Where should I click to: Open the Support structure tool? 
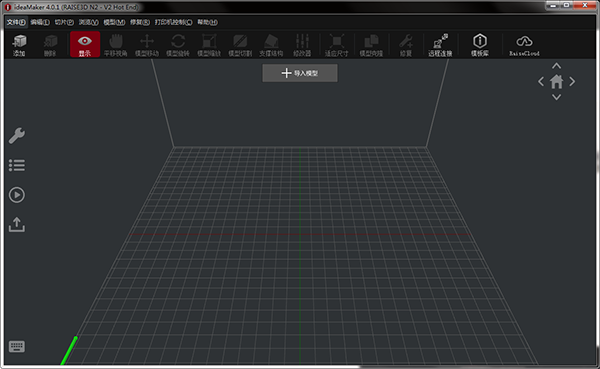(271, 45)
